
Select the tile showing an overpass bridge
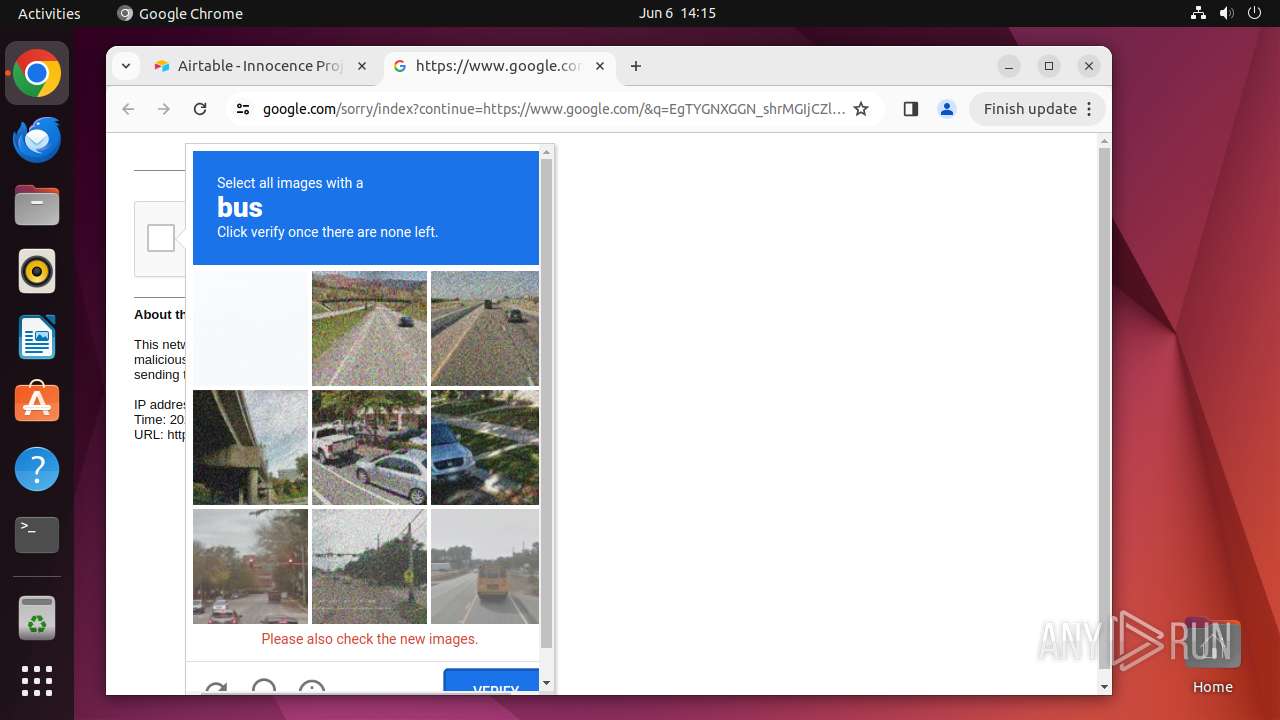coord(250,447)
